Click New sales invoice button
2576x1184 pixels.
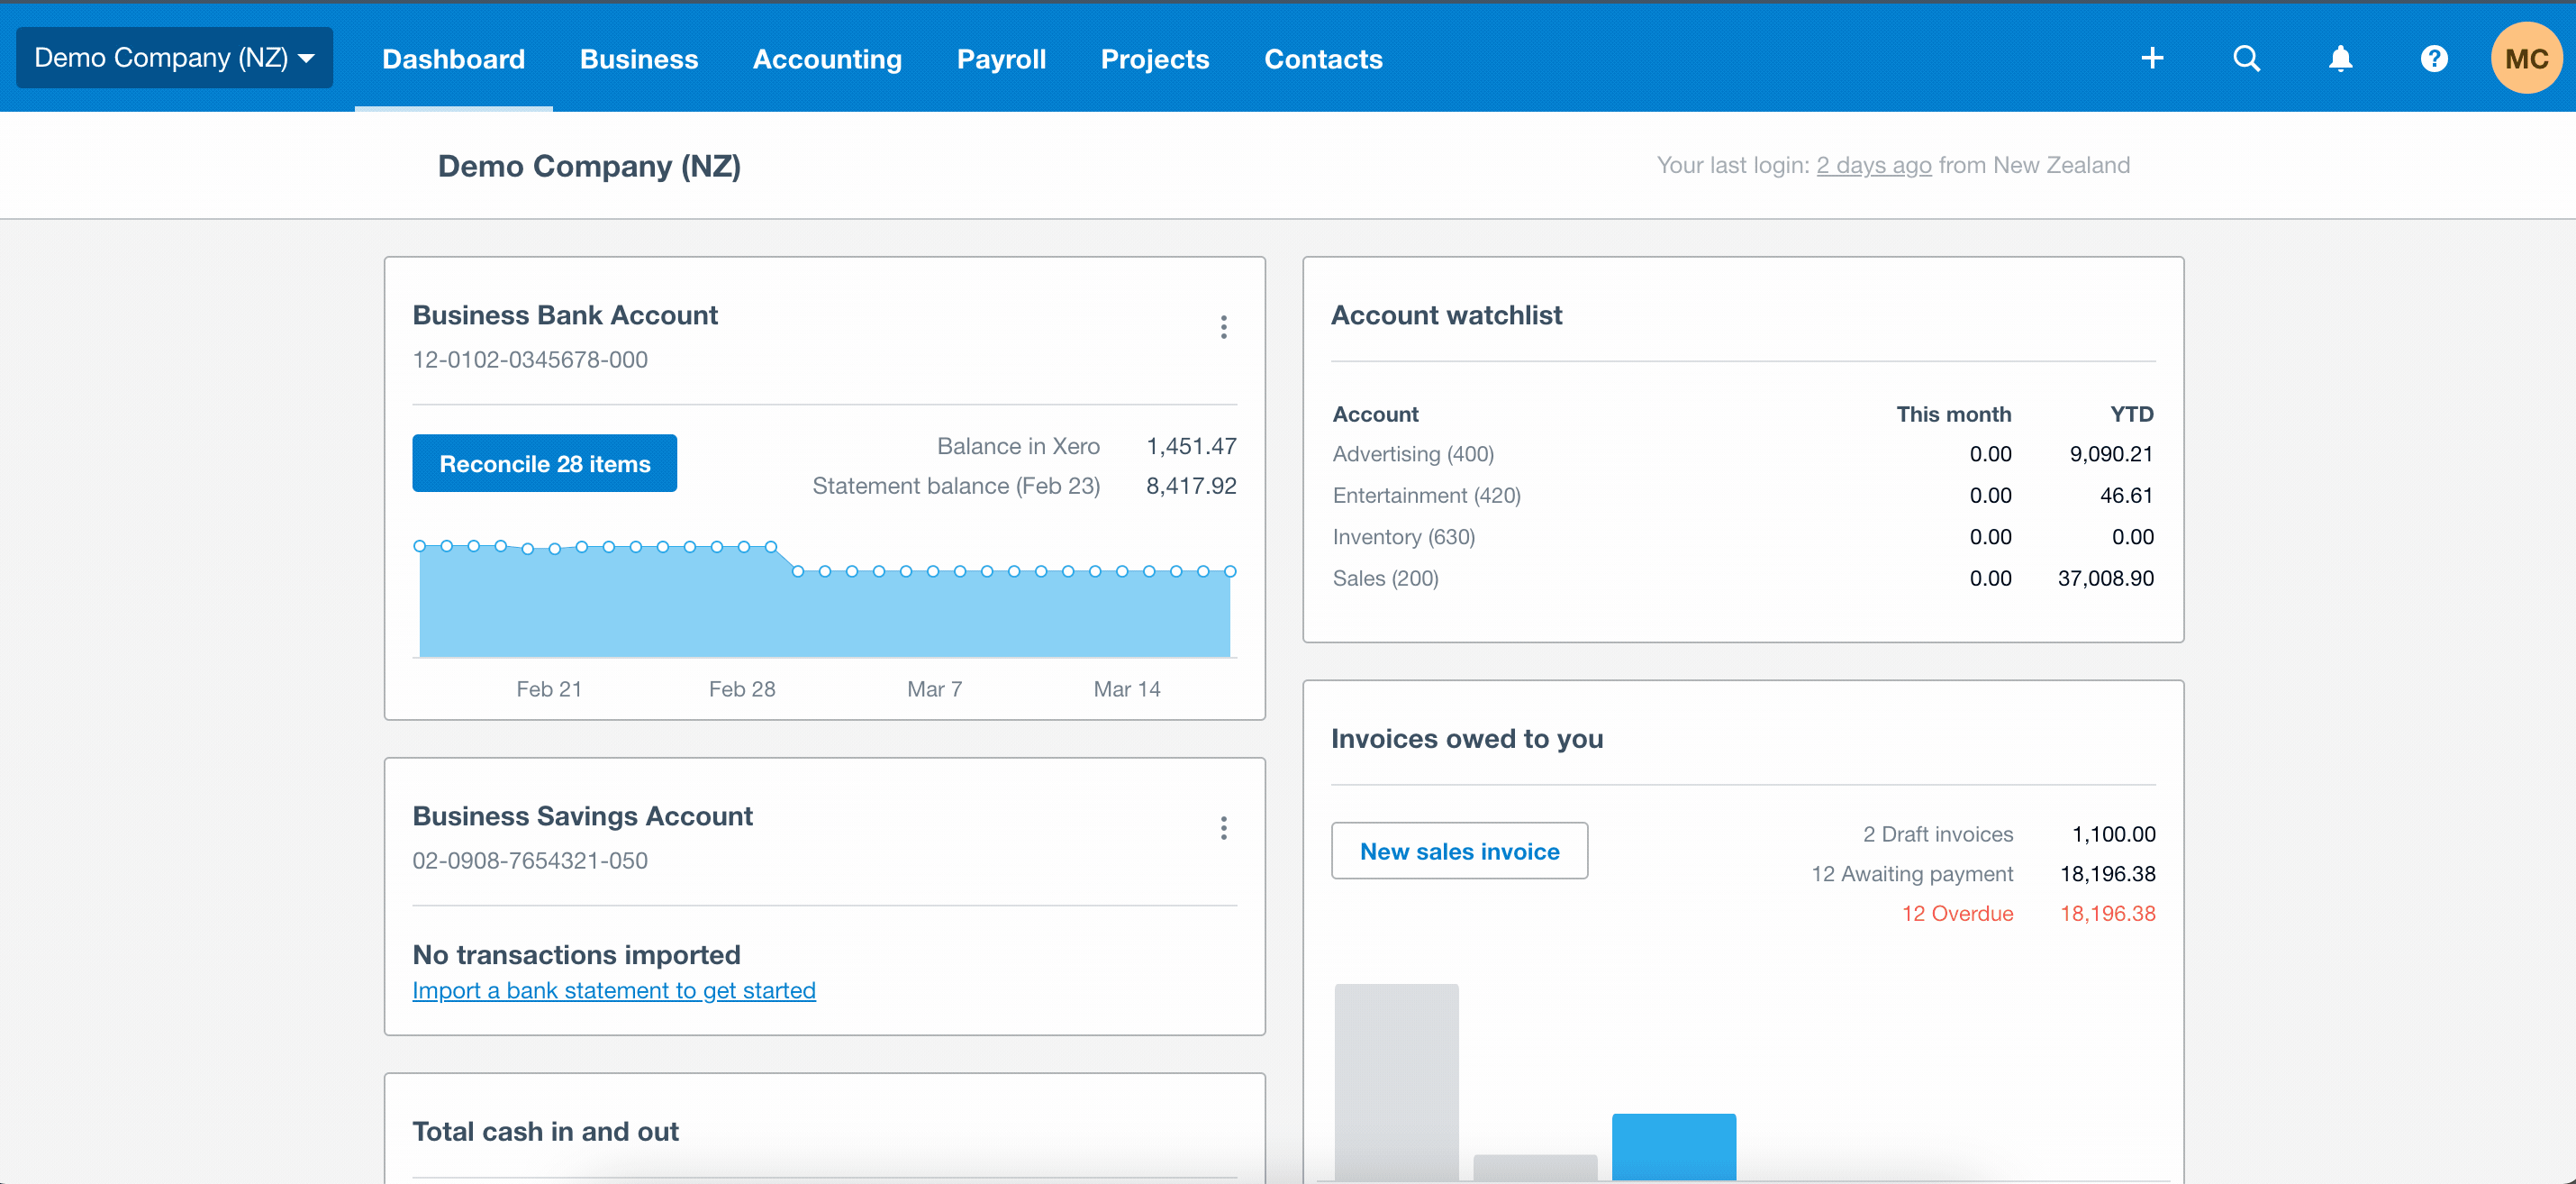click(x=1459, y=851)
